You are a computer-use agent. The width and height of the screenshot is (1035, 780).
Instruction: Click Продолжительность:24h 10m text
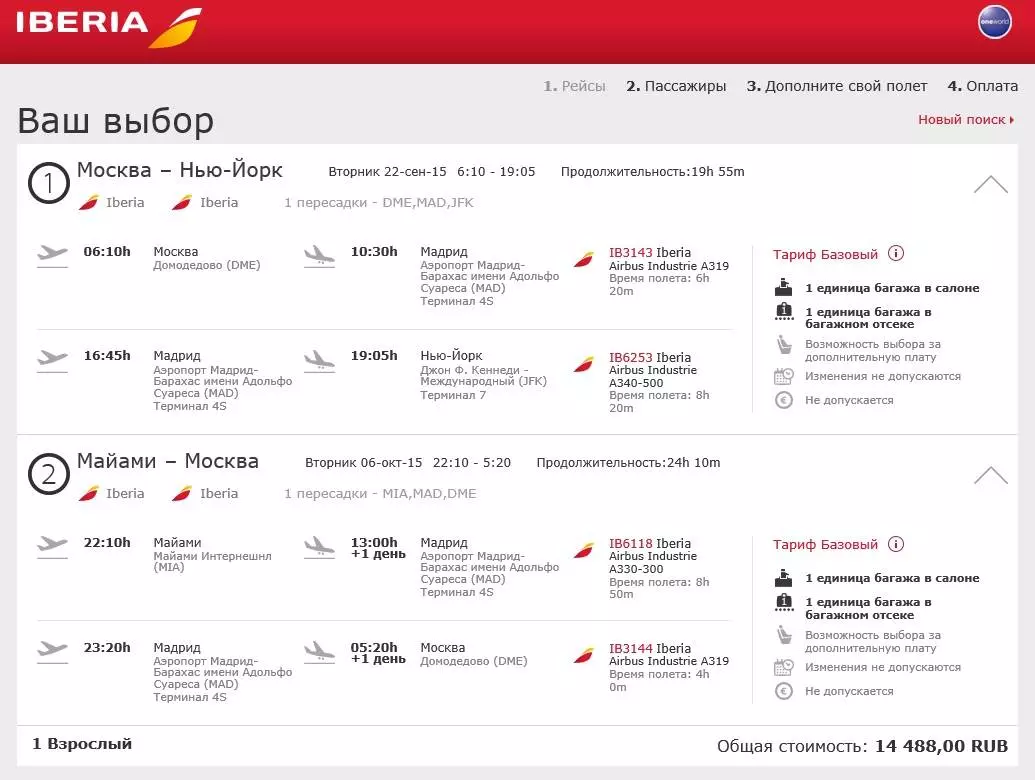[x=628, y=463]
